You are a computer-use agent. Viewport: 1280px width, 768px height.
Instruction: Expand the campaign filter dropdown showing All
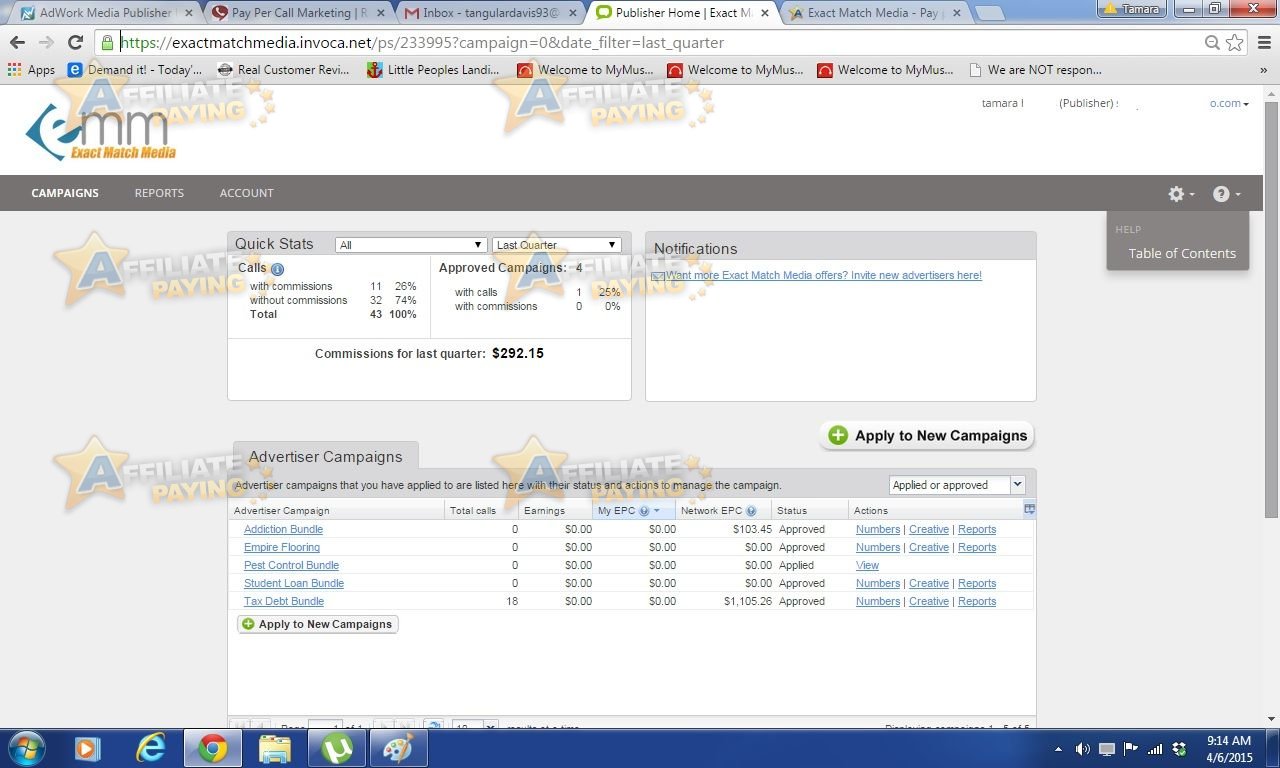(412, 245)
